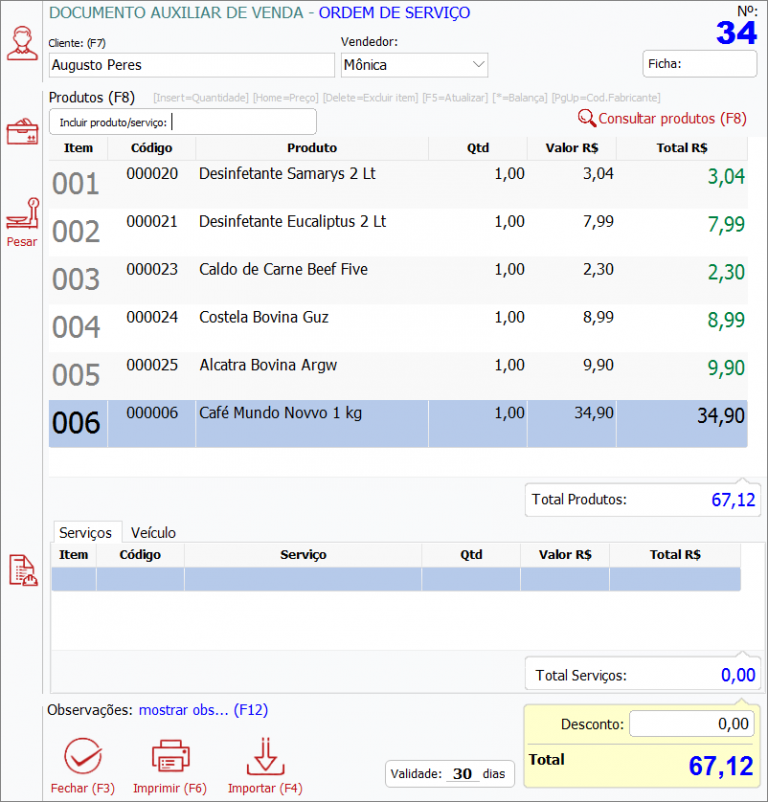Click the customer profile icon in sidebar
The height and width of the screenshot is (802, 768).
tap(21, 43)
